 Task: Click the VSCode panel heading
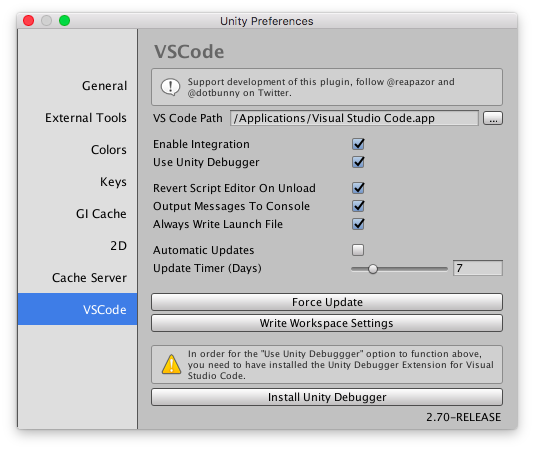point(189,52)
